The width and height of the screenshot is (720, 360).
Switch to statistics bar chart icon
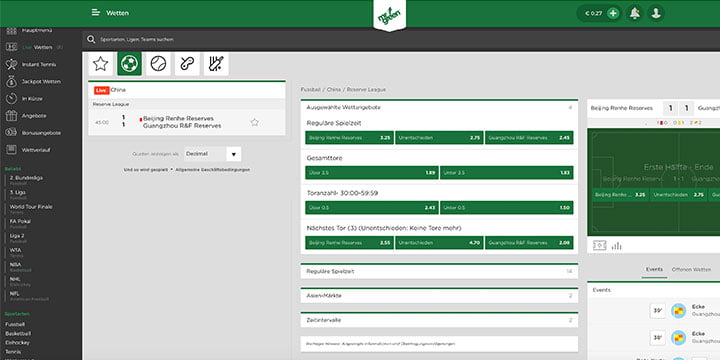[x=616, y=246]
